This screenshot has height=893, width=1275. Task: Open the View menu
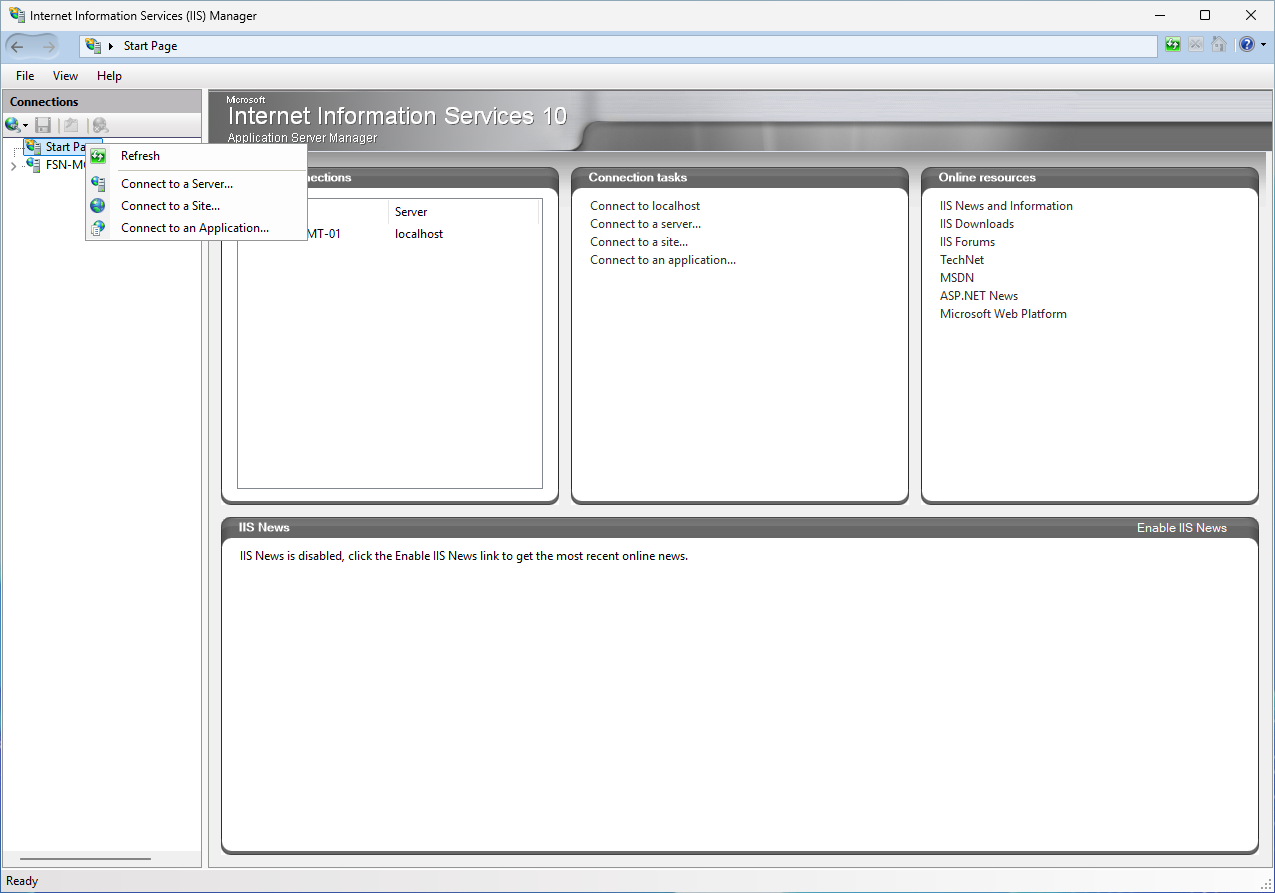(x=65, y=76)
